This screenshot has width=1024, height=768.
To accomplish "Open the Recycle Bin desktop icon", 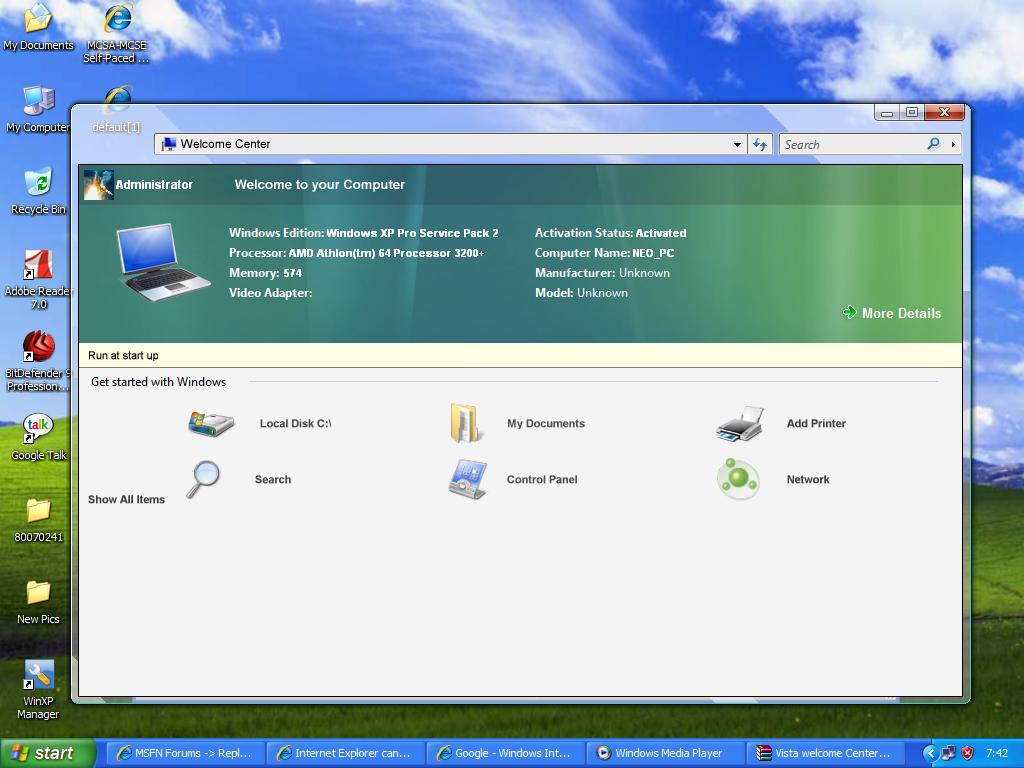I will (x=39, y=191).
